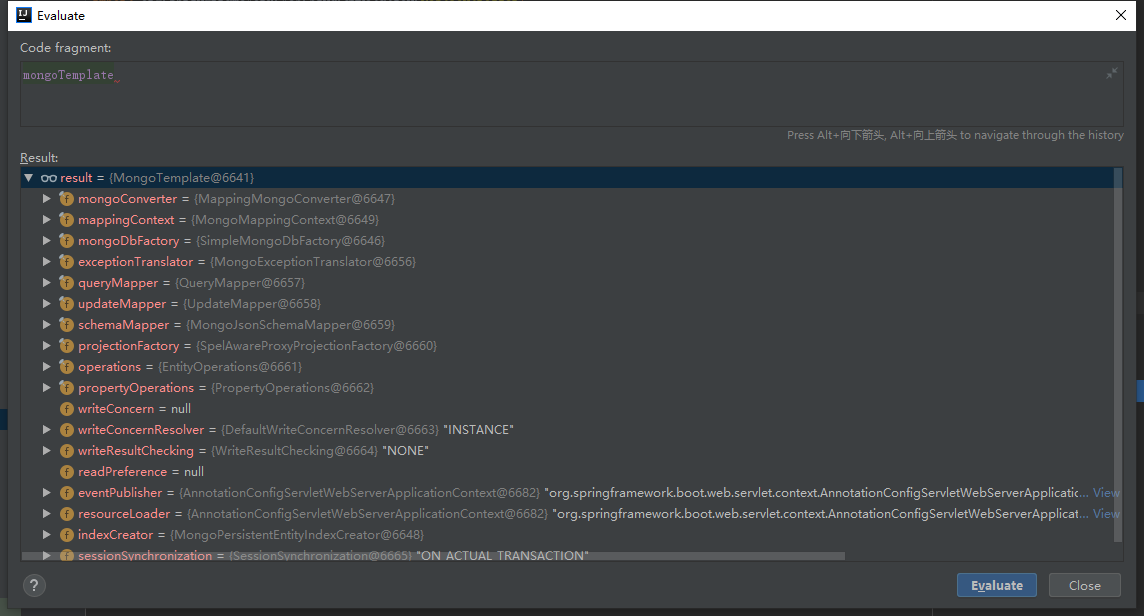Open View link for eventPublisher value

point(1106,493)
